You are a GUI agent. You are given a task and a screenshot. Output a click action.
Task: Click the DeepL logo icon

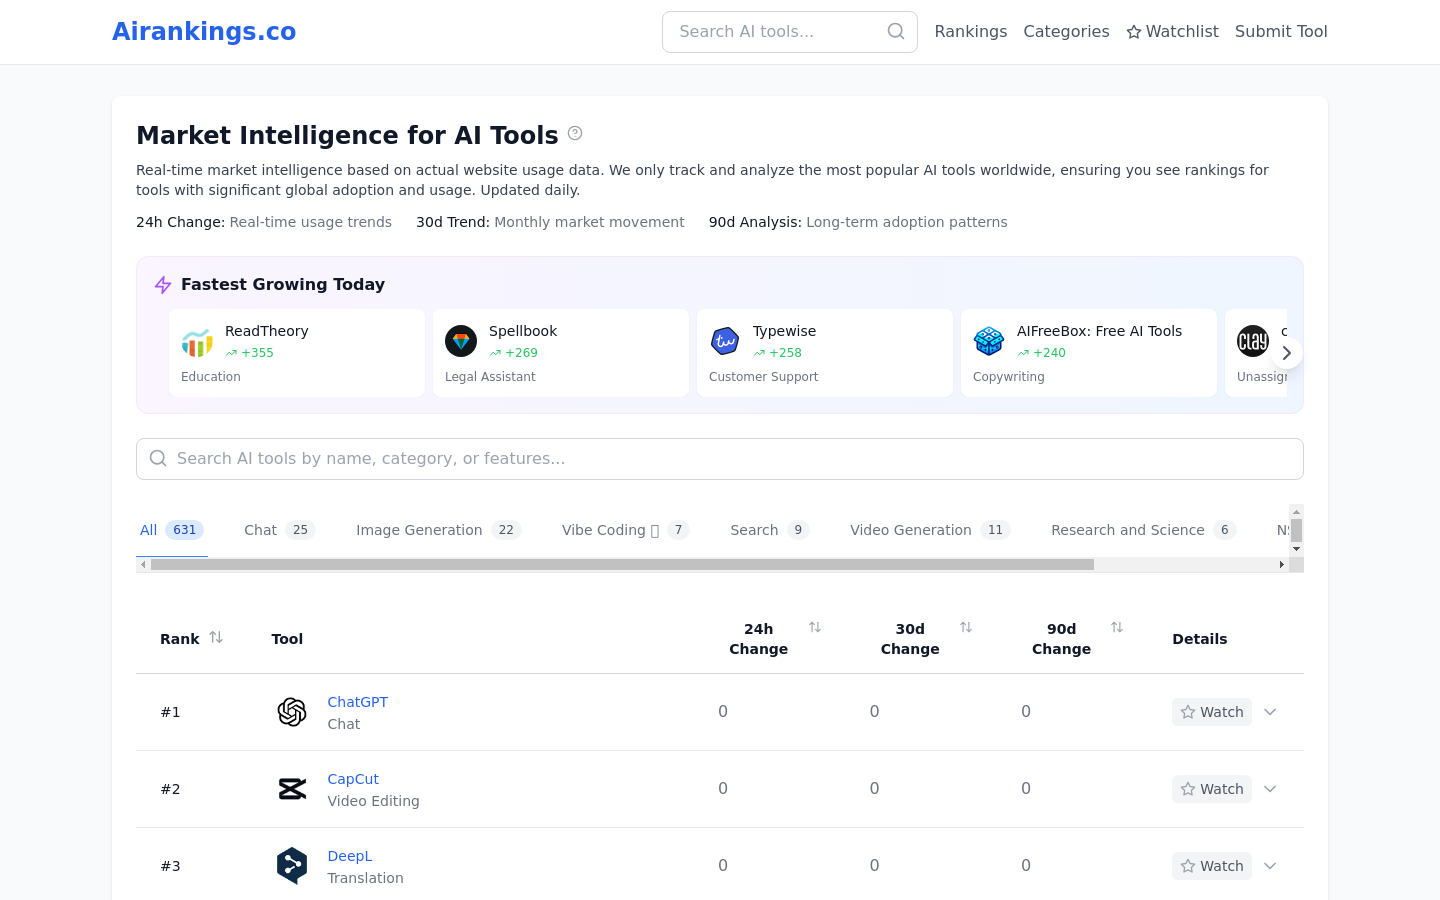tap(292, 866)
